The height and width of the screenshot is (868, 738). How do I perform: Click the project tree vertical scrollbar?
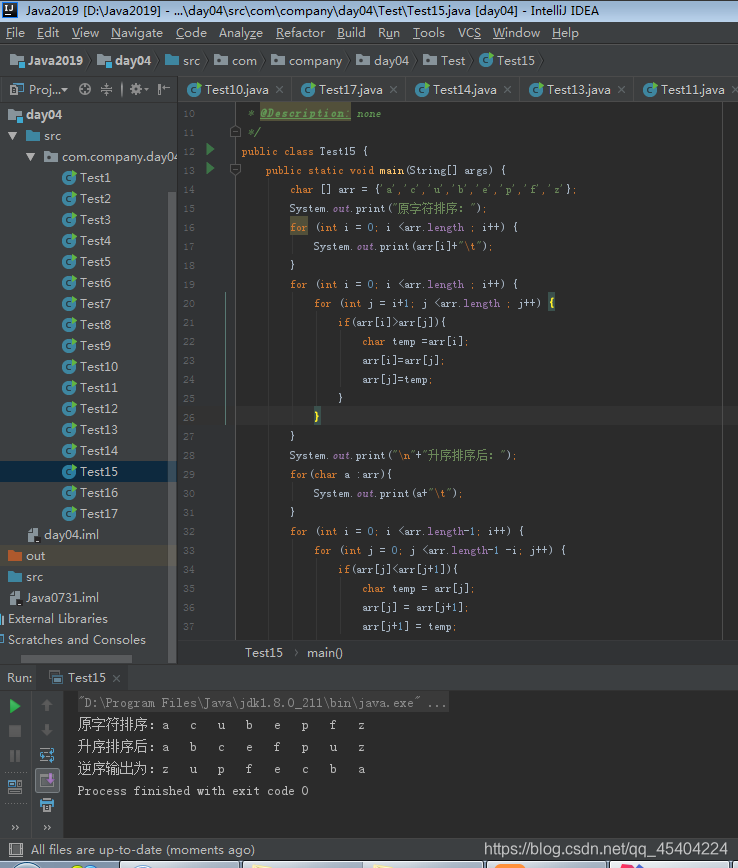[172, 426]
